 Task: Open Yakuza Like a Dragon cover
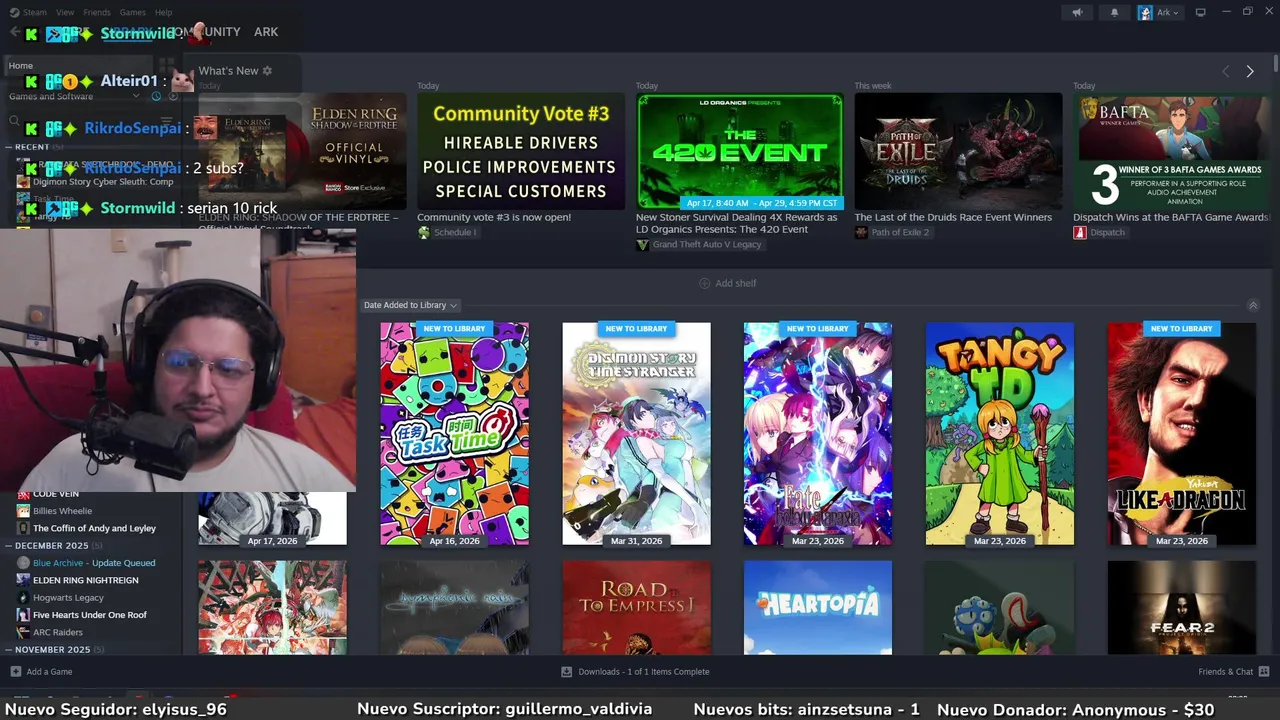tap(1181, 433)
